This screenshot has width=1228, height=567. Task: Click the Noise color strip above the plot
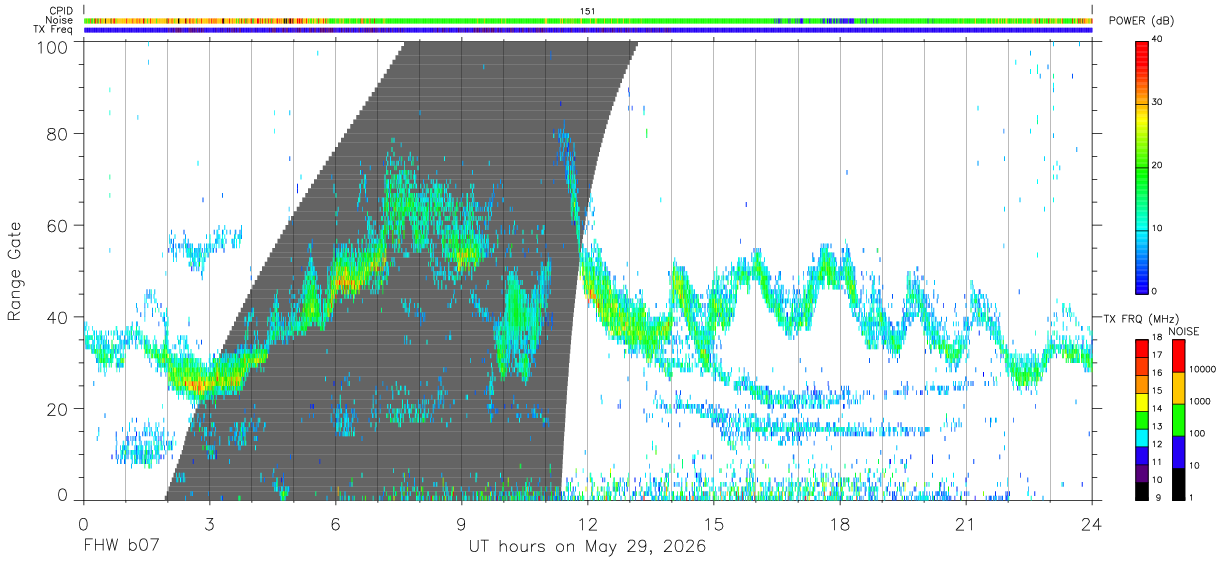[x=588, y=20]
